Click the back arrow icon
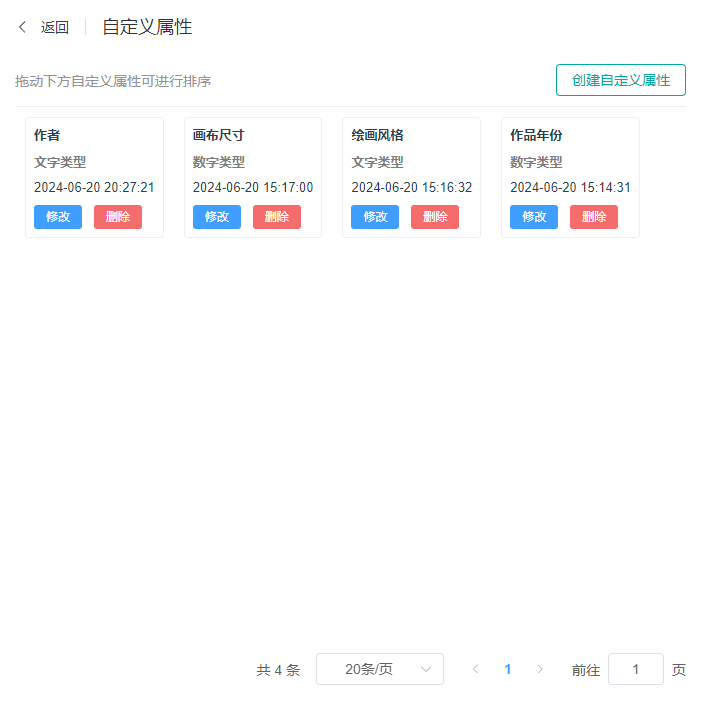The width and height of the screenshot is (701, 709). point(23,27)
